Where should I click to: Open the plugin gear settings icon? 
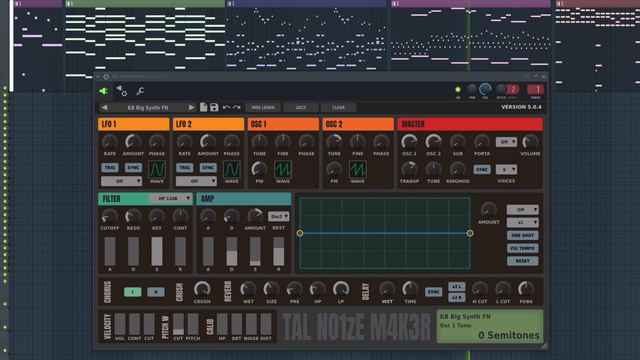click(122, 91)
